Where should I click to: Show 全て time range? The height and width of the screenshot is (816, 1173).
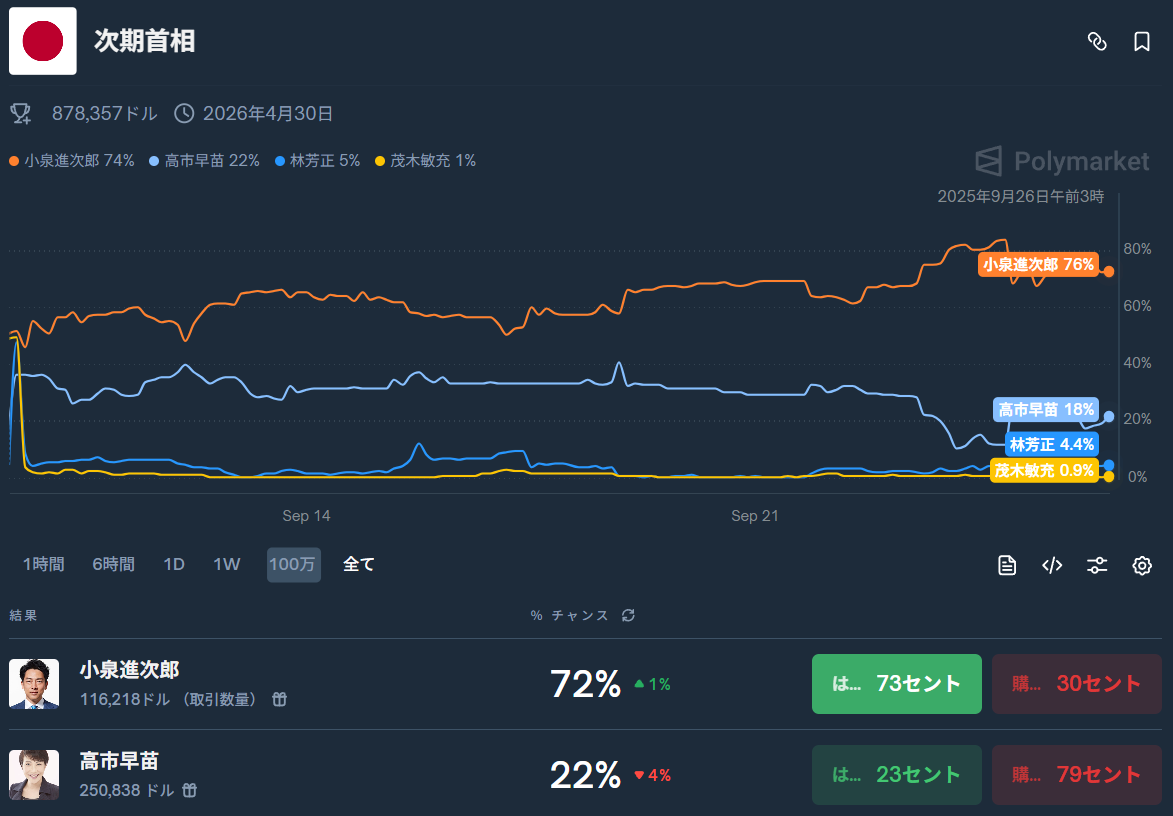click(359, 564)
